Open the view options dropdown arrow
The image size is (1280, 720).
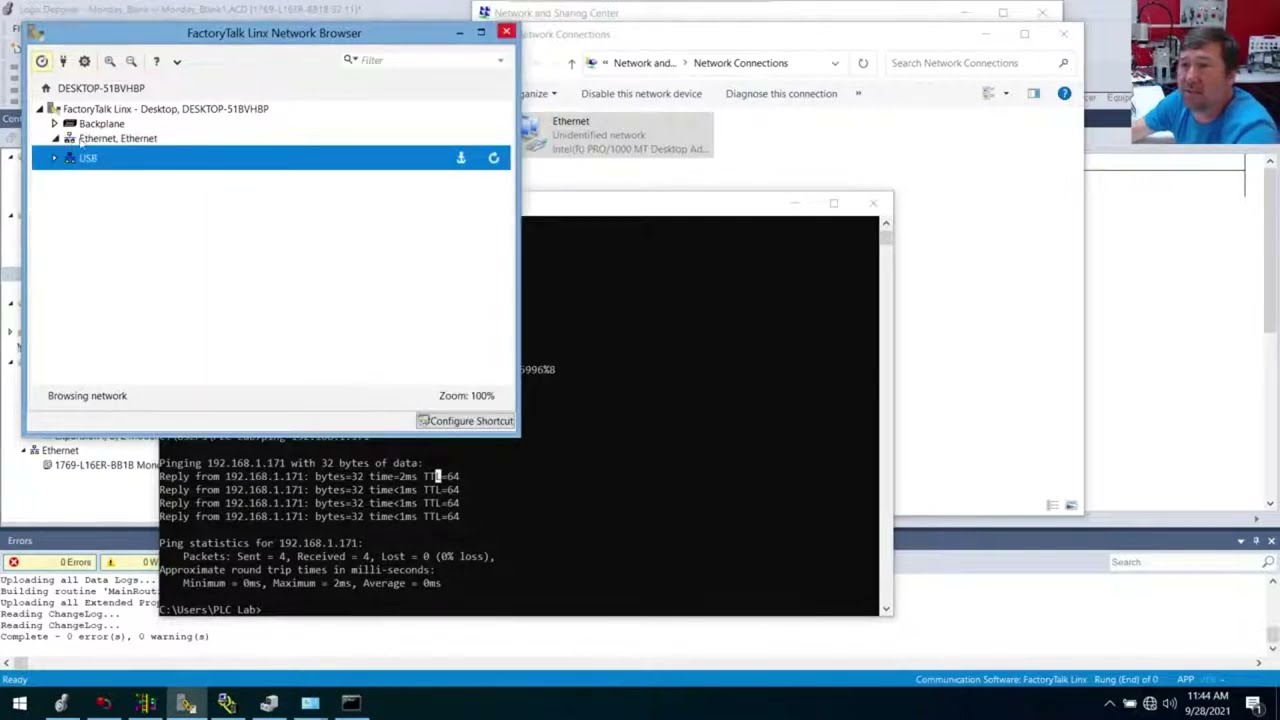(1006, 94)
